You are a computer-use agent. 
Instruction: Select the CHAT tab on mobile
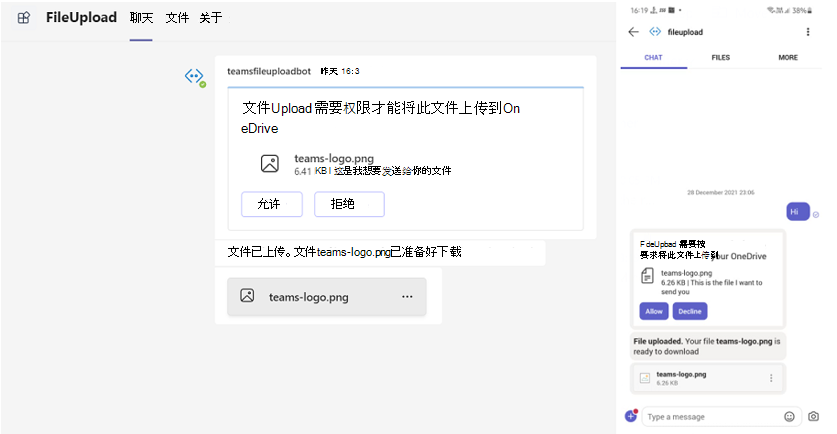(653, 58)
